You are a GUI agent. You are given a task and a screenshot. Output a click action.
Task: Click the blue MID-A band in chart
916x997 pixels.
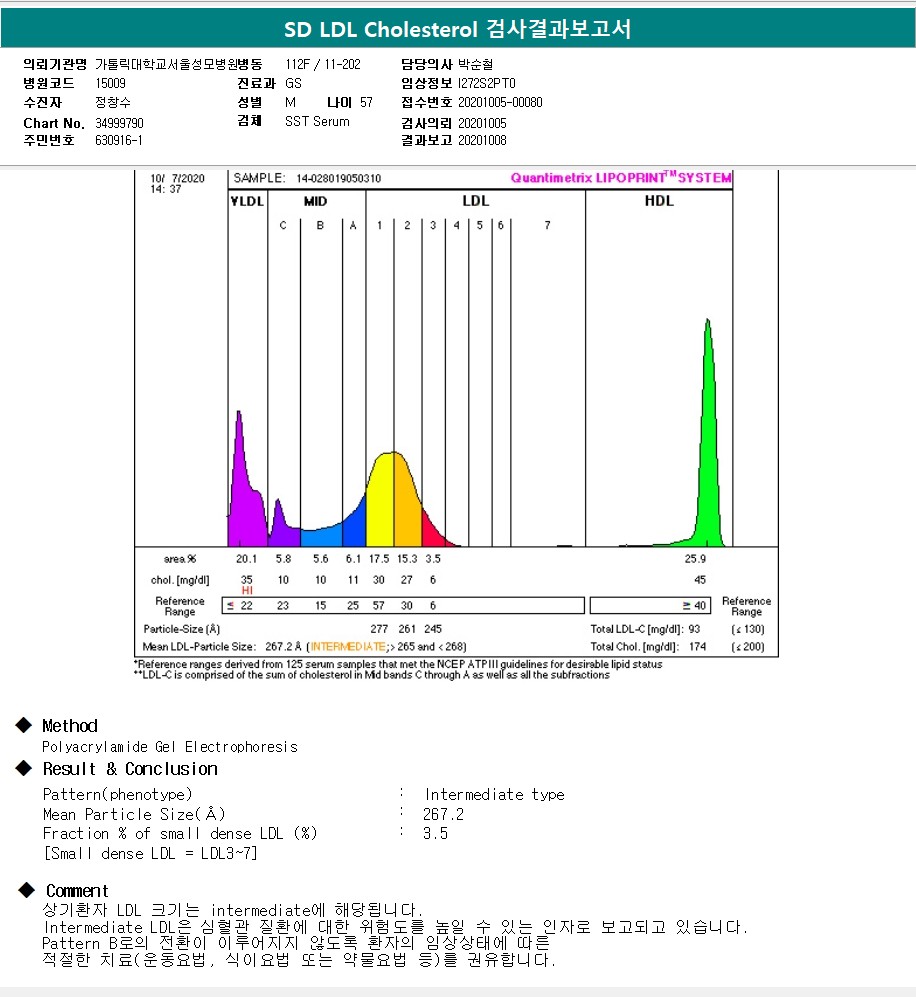click(x=355, y=528)
